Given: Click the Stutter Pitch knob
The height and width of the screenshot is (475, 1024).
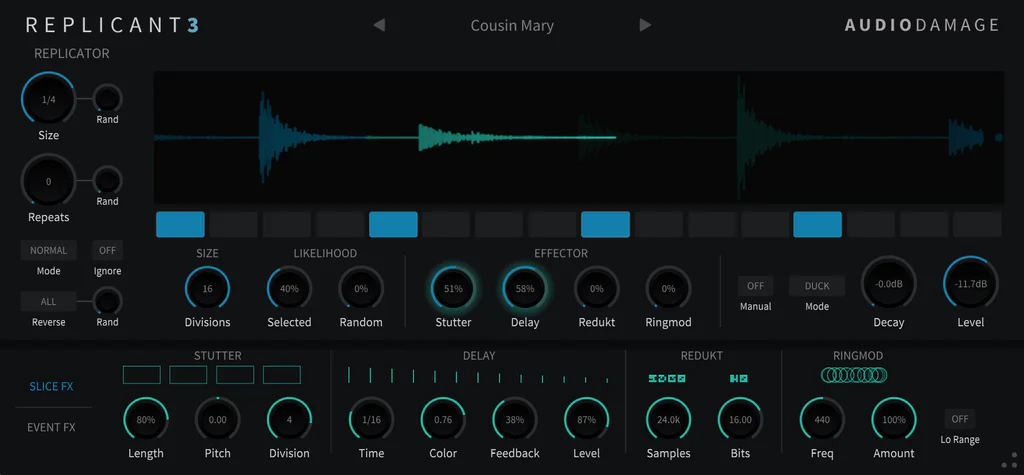Looking at the screenshot, I should pyautogui.click(x=217, y=419).
